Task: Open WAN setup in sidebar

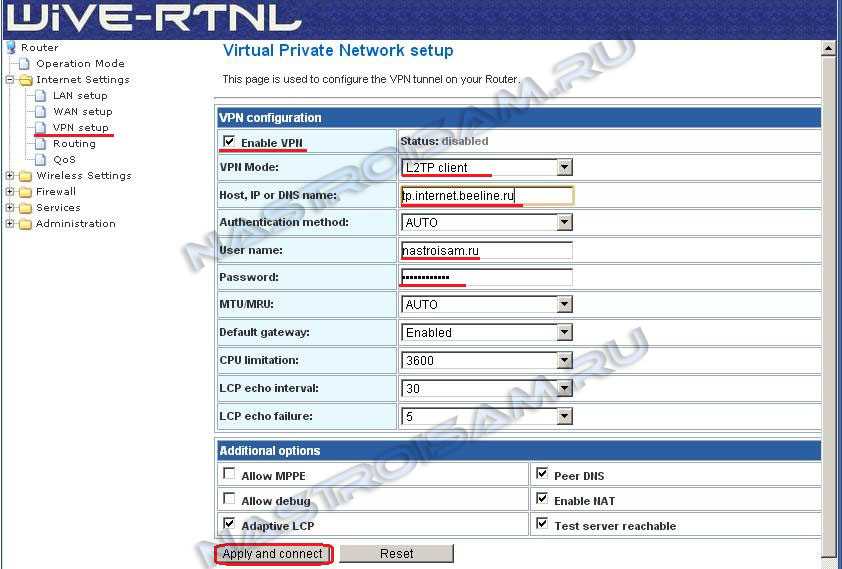Action: click(x=82, y=112)
